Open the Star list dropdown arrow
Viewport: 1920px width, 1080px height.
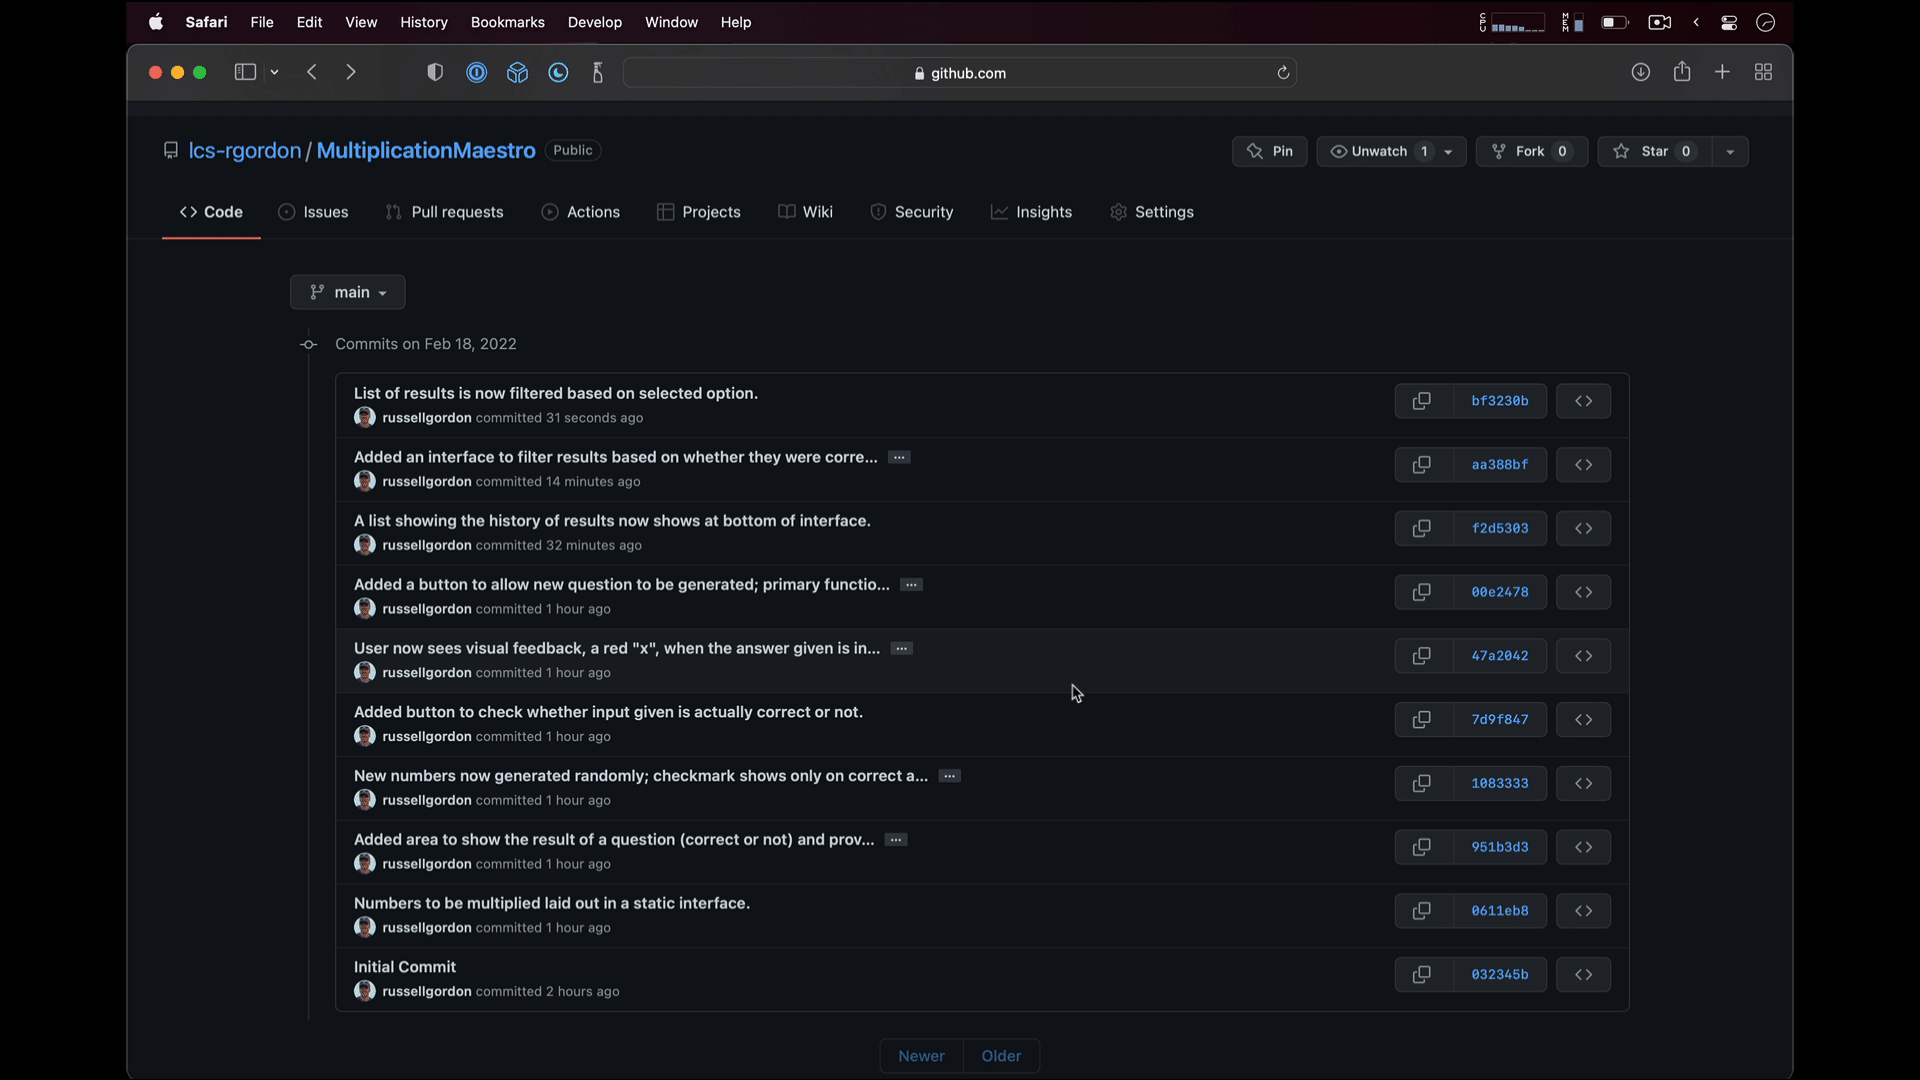pyautogui.click(x=1731, y=151)
